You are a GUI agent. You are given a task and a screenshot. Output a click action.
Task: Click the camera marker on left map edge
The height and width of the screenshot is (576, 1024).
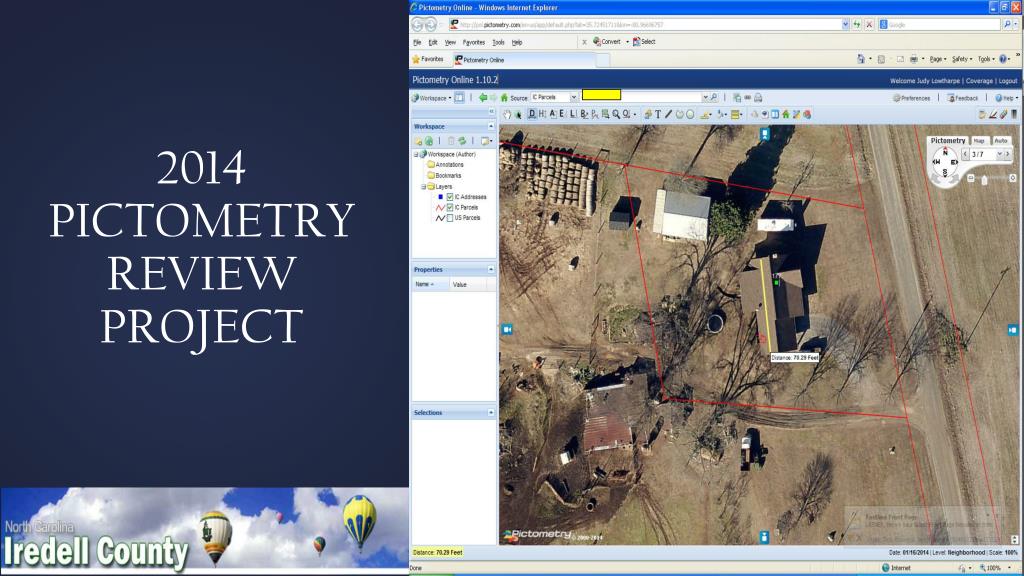(x=507, y=329)
